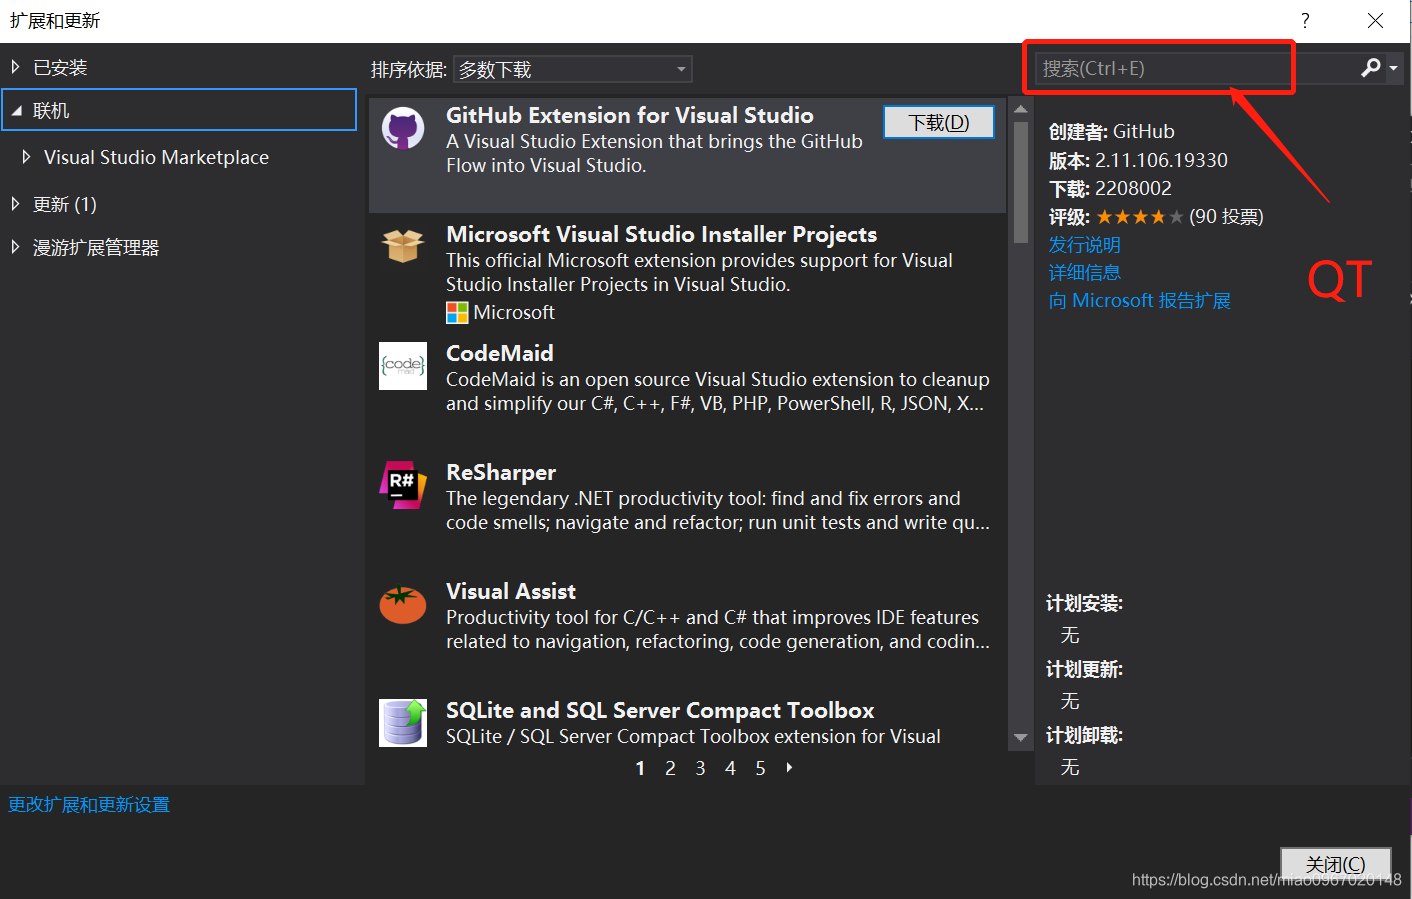Open the help question mark button
This screenshot has width=1412, height=899.
[x=1305, y=20]
